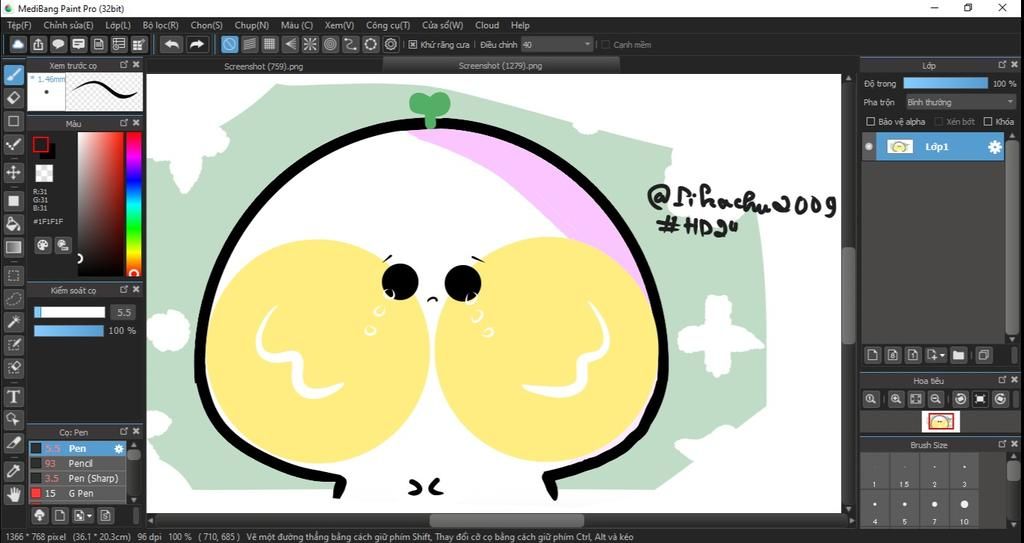This screenshot has height=543, width=1024.
Task: Select the Hand tool
Action: 14,494
